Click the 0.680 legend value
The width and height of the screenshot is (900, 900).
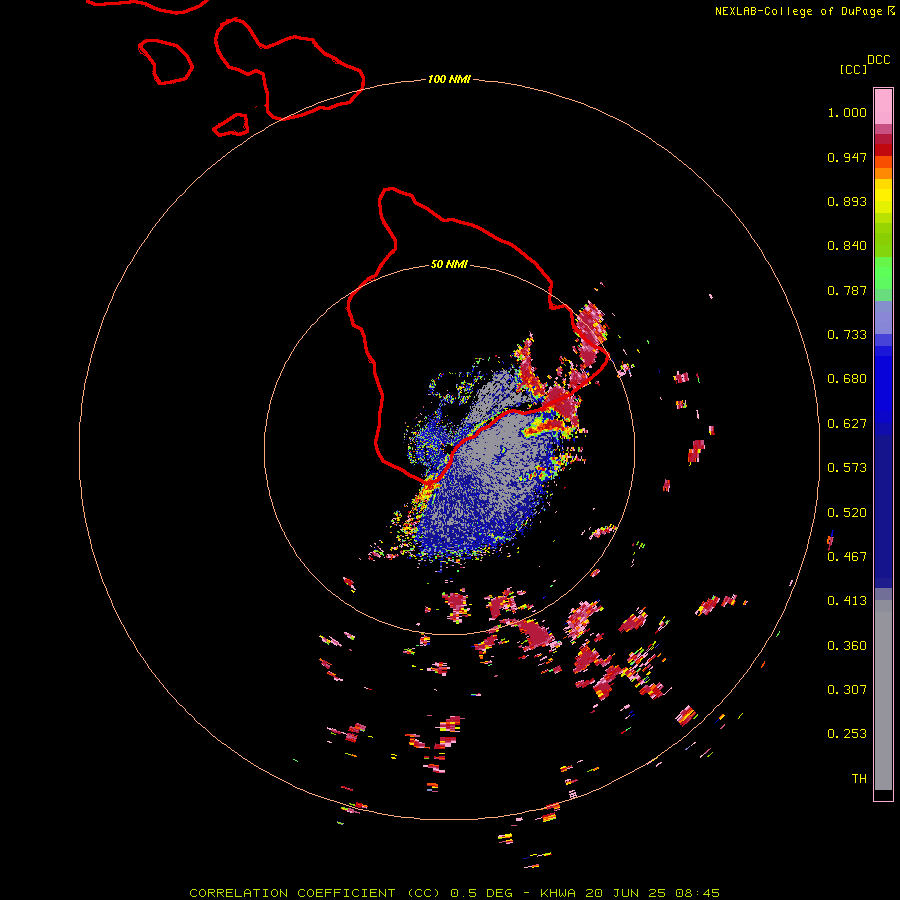[x=847, y=379]
